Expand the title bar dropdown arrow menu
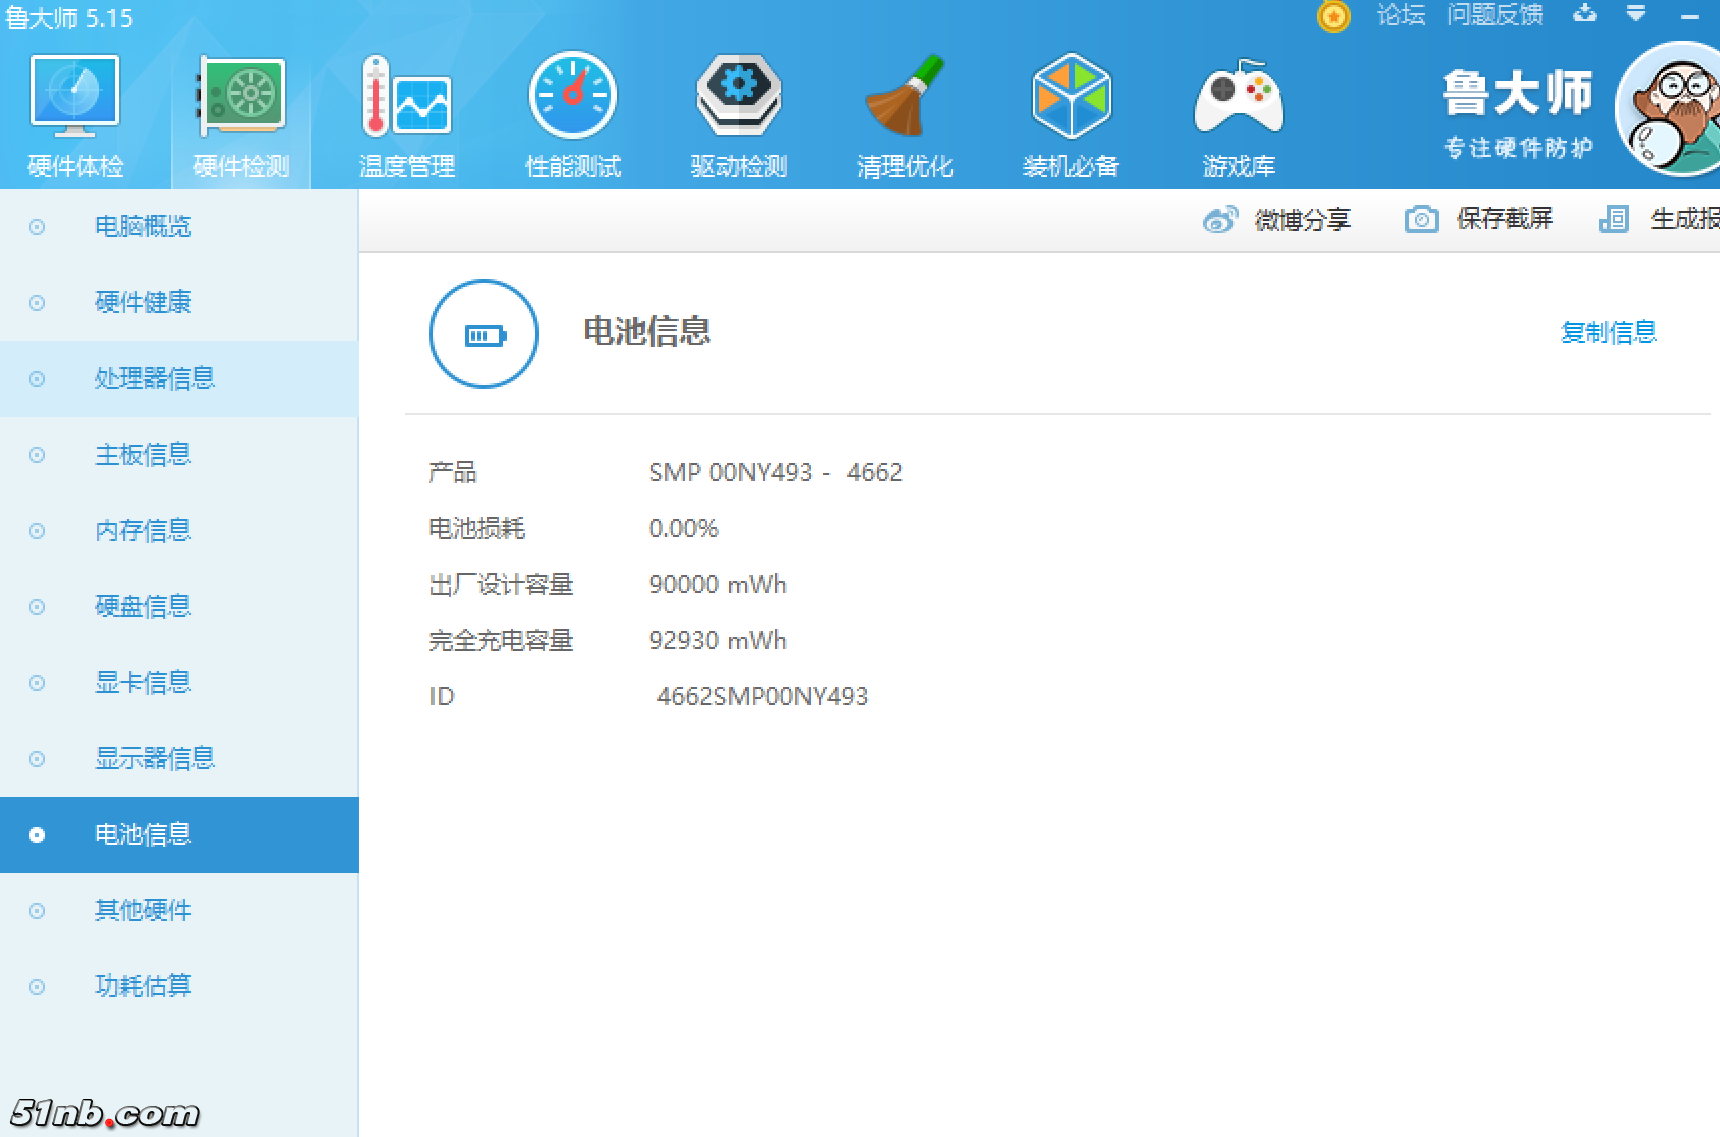 click(x=1636, y=14)
